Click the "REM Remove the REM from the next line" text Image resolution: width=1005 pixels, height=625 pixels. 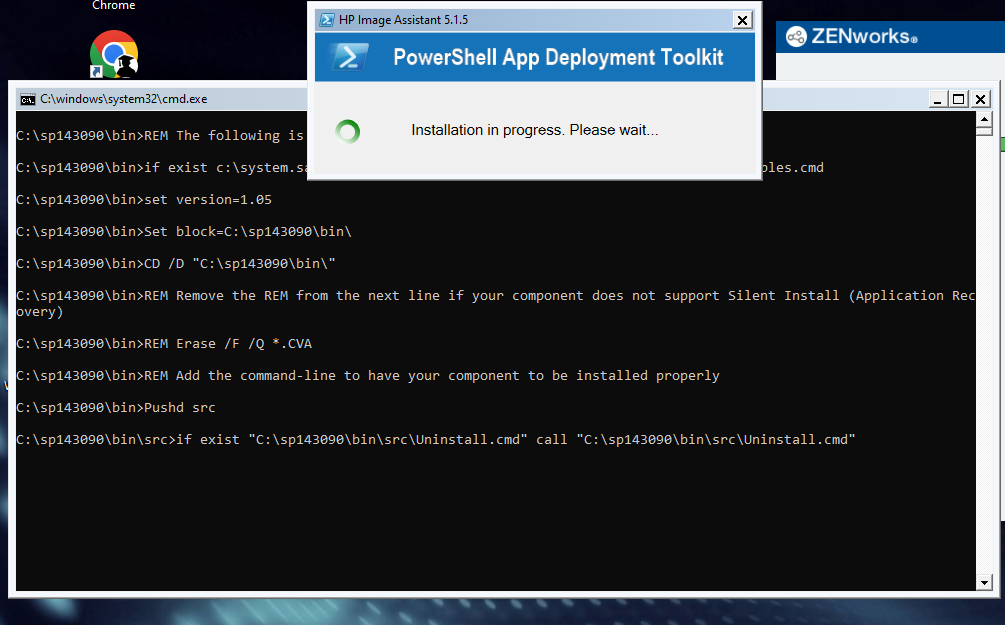(495, 303)
